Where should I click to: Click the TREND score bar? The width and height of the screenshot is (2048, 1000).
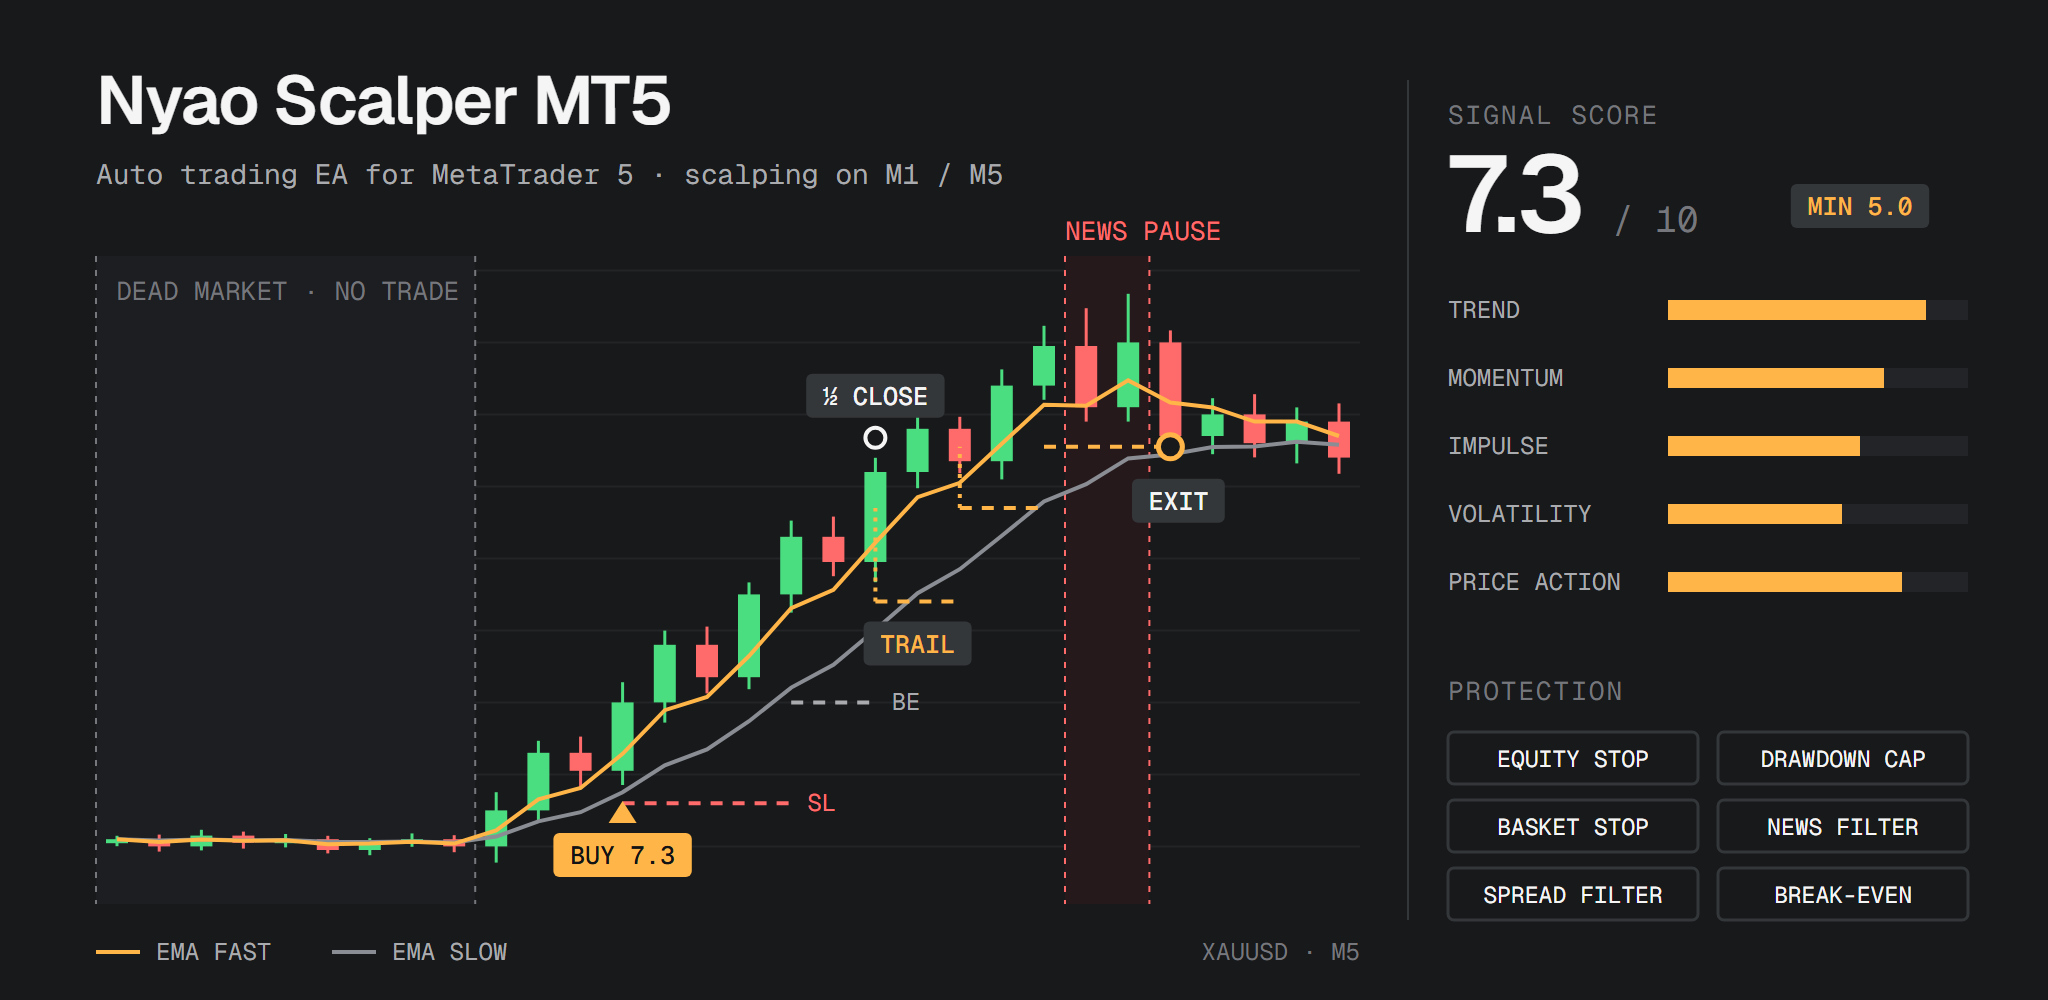[1817, 310]
